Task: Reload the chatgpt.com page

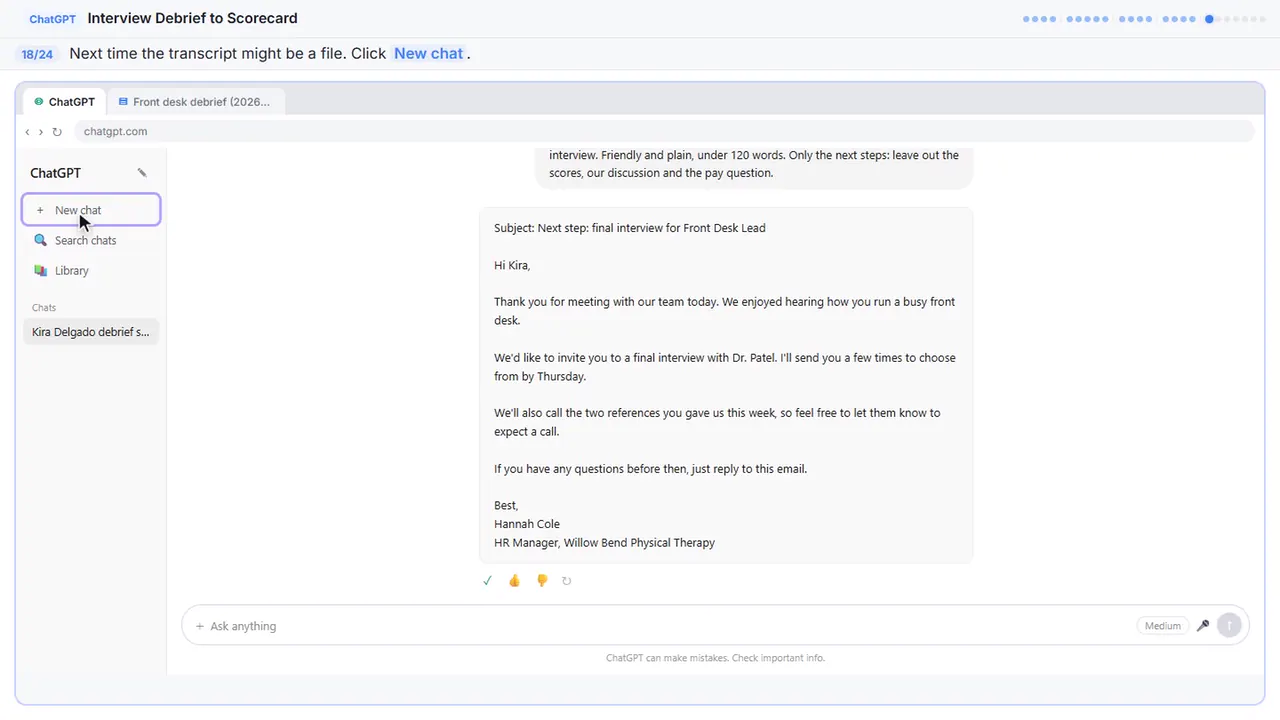Action: (x=57, y=132)
